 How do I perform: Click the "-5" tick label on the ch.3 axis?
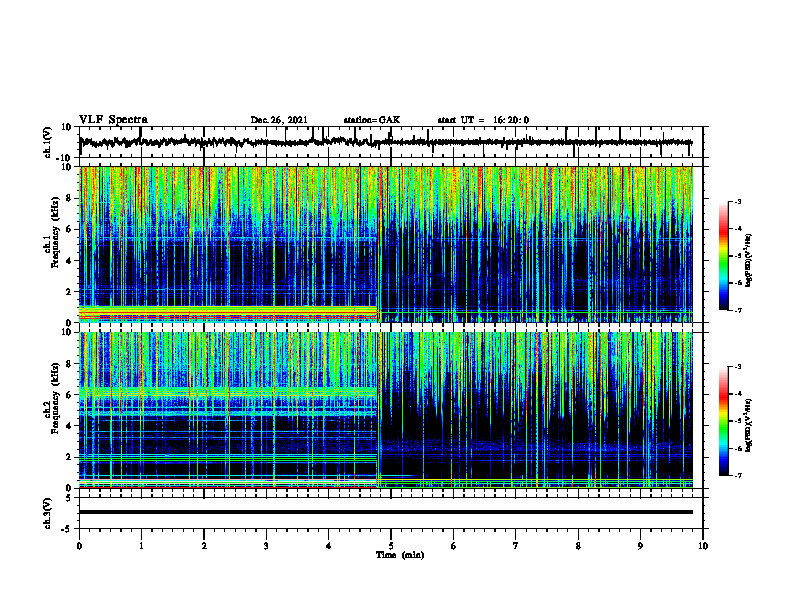coord(67,529)
